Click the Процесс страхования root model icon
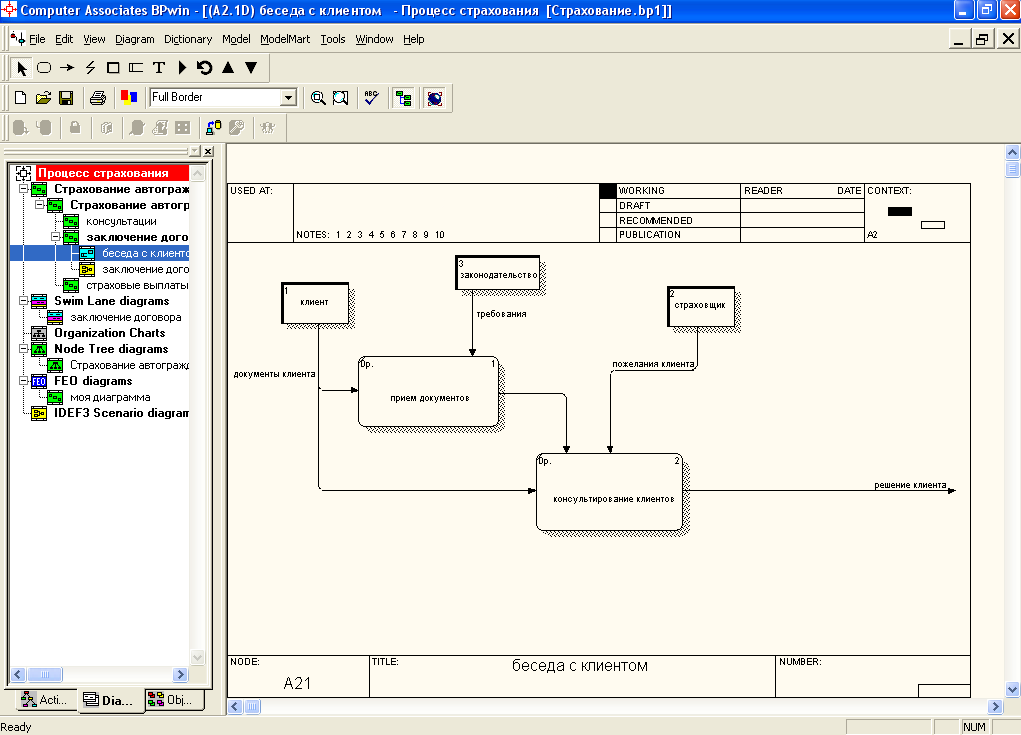This screenshot has height=735, width=1021. point(23,173)
